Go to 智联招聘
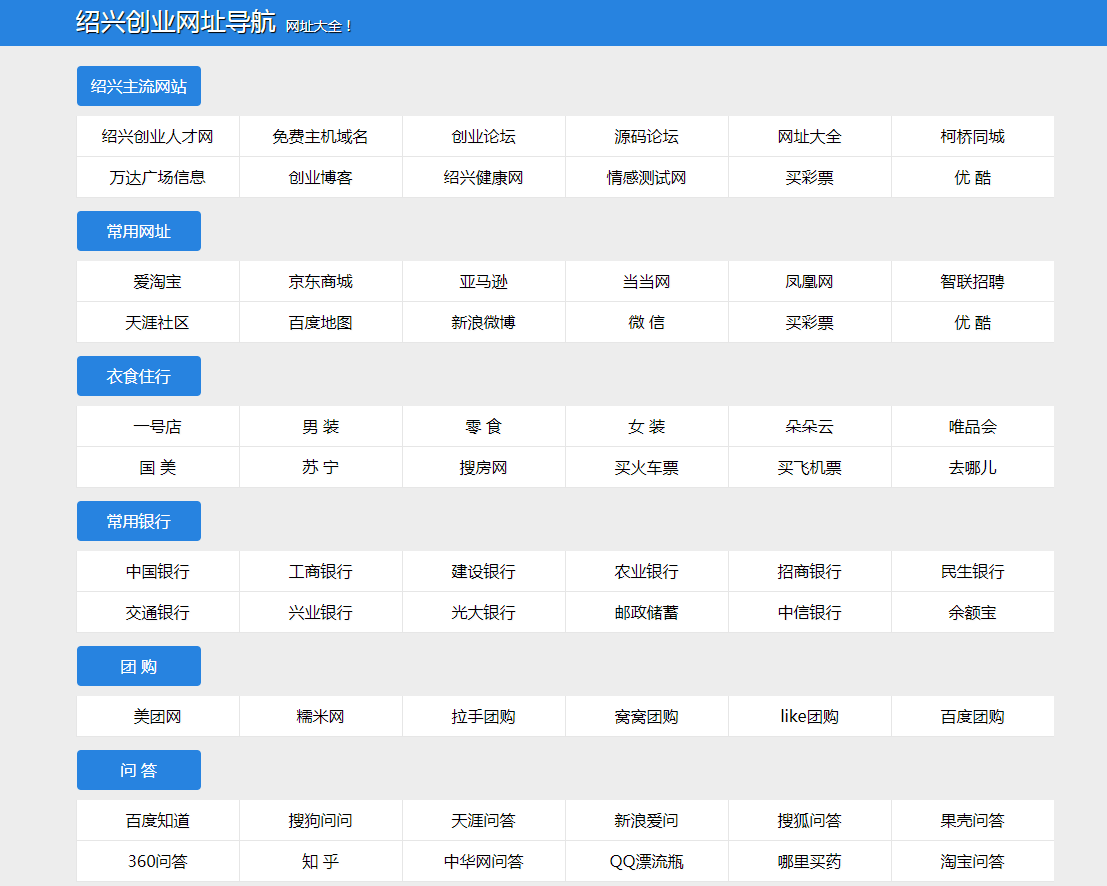Screen dimensions: 1107x886 pos(973,282)
